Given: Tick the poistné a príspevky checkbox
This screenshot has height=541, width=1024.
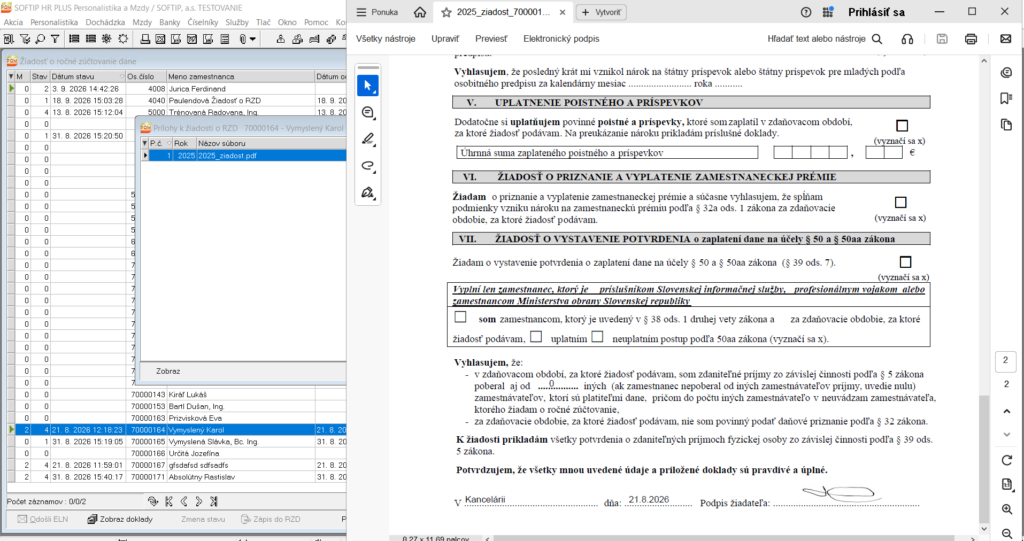Looking at the screenshot, I should coord(902,125).
